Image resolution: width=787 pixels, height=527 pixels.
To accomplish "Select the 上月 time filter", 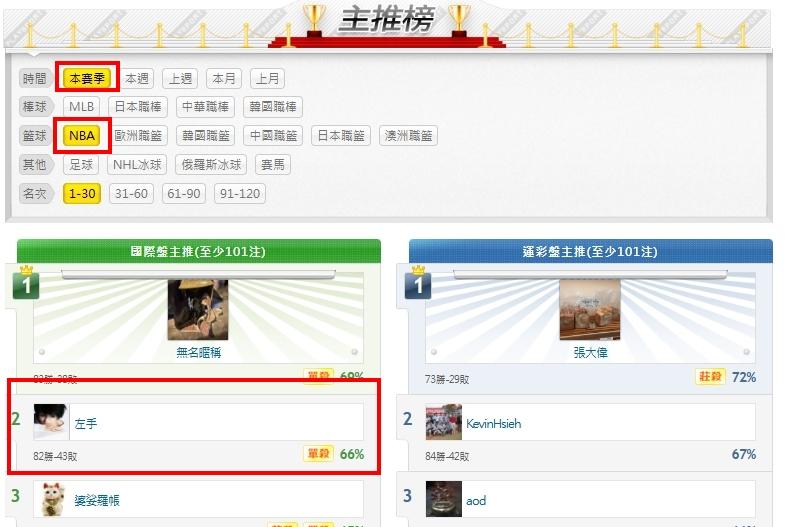I will point(268,78).
